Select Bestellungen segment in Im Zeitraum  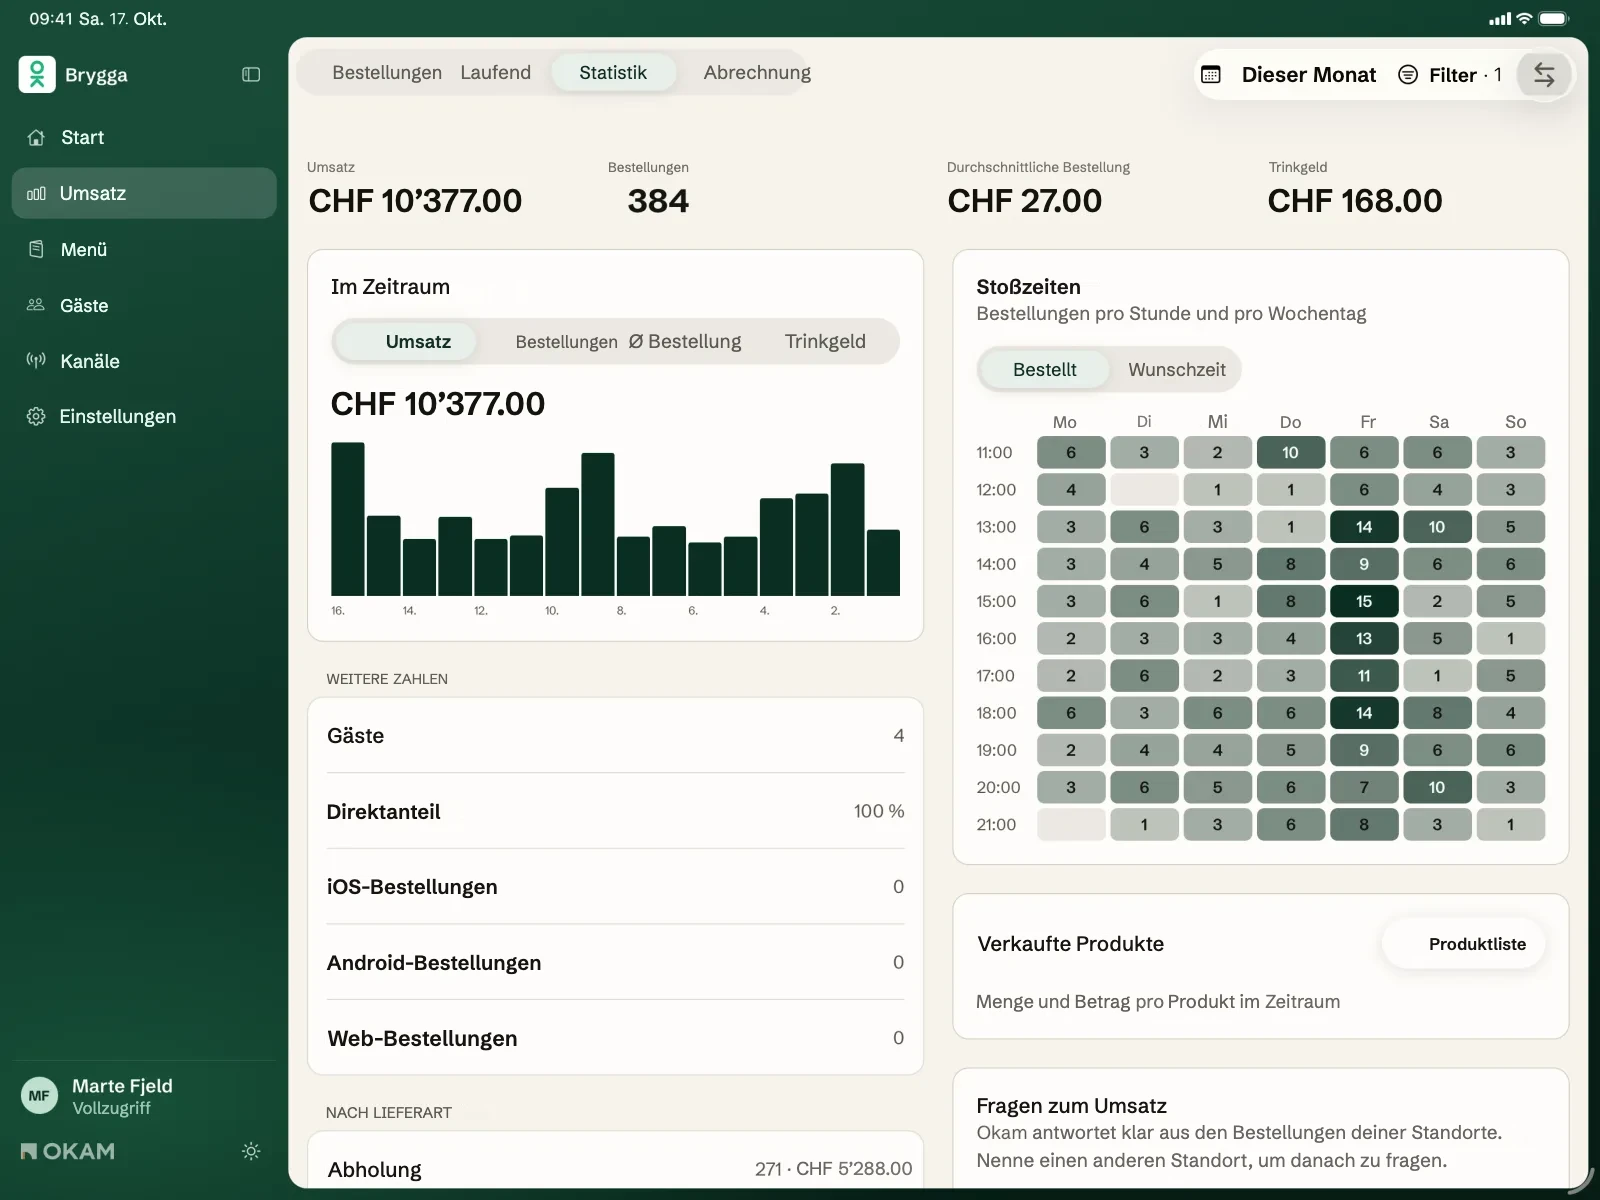(x=566, y=342)
